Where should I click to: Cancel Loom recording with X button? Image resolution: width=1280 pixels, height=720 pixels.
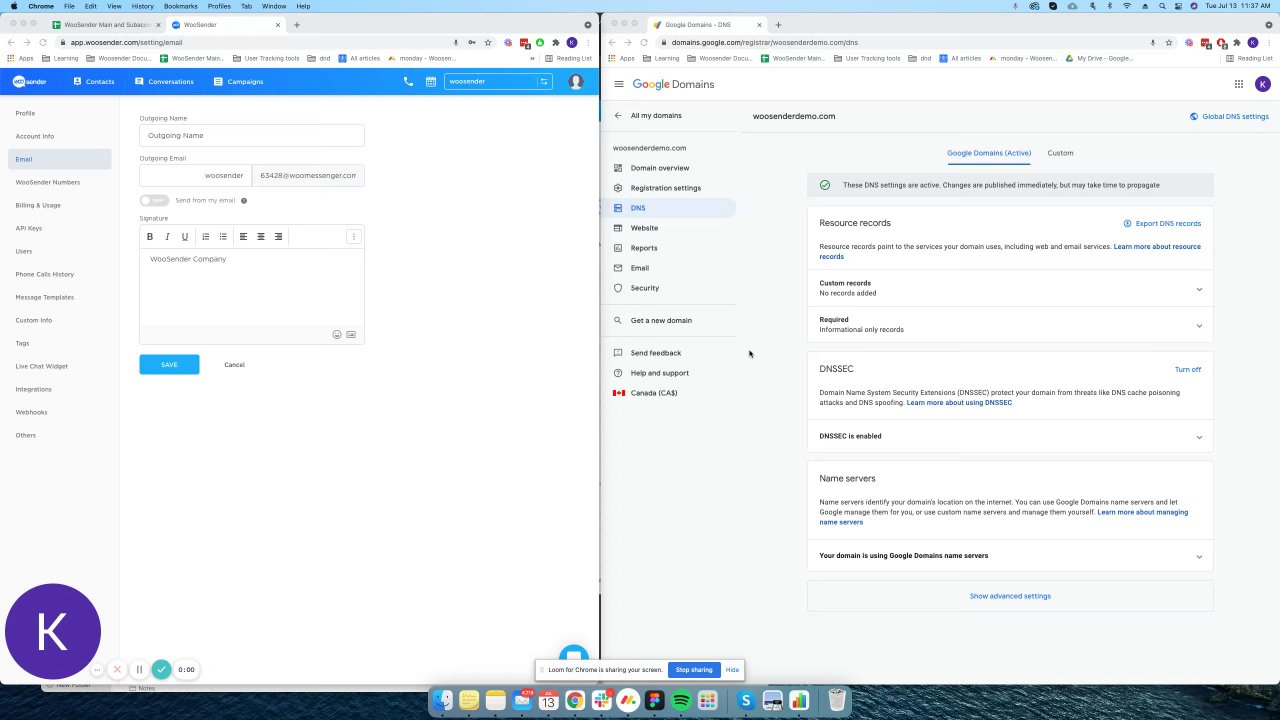click(117, 670)
